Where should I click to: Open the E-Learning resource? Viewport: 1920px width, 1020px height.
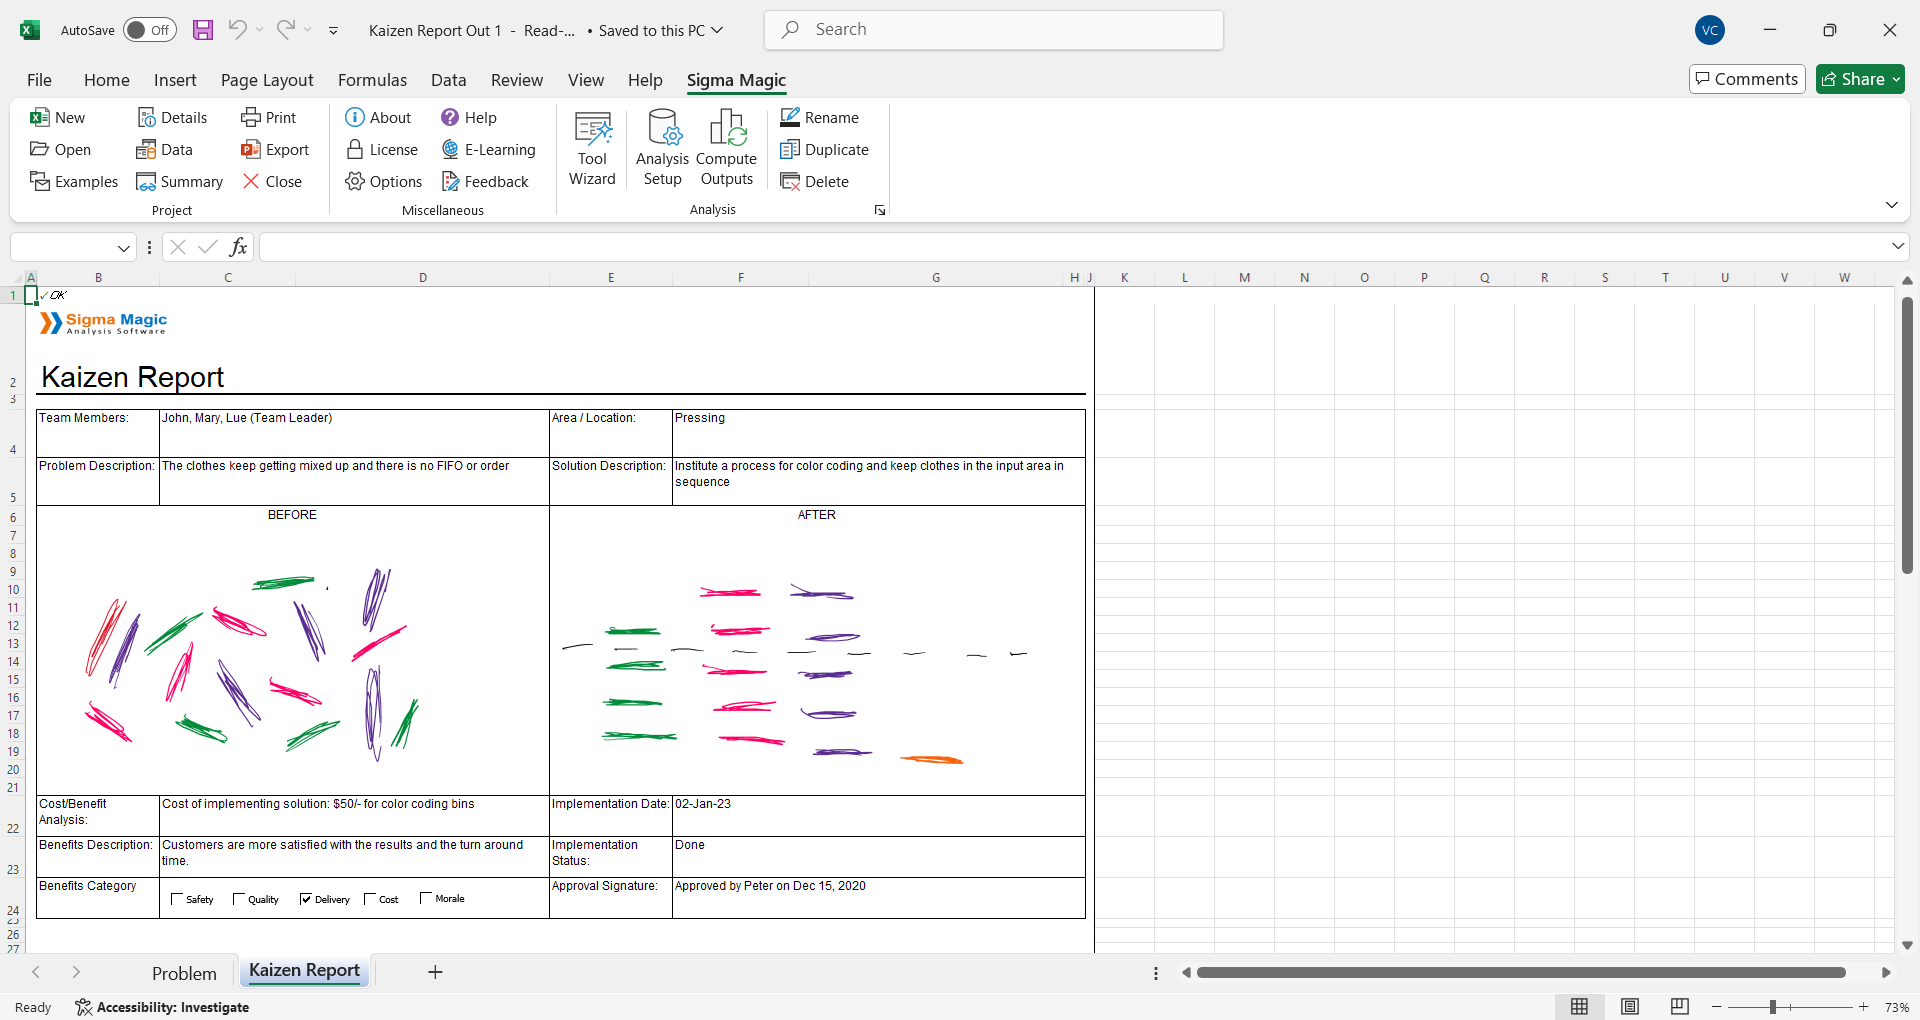click(x=489, y=150)
